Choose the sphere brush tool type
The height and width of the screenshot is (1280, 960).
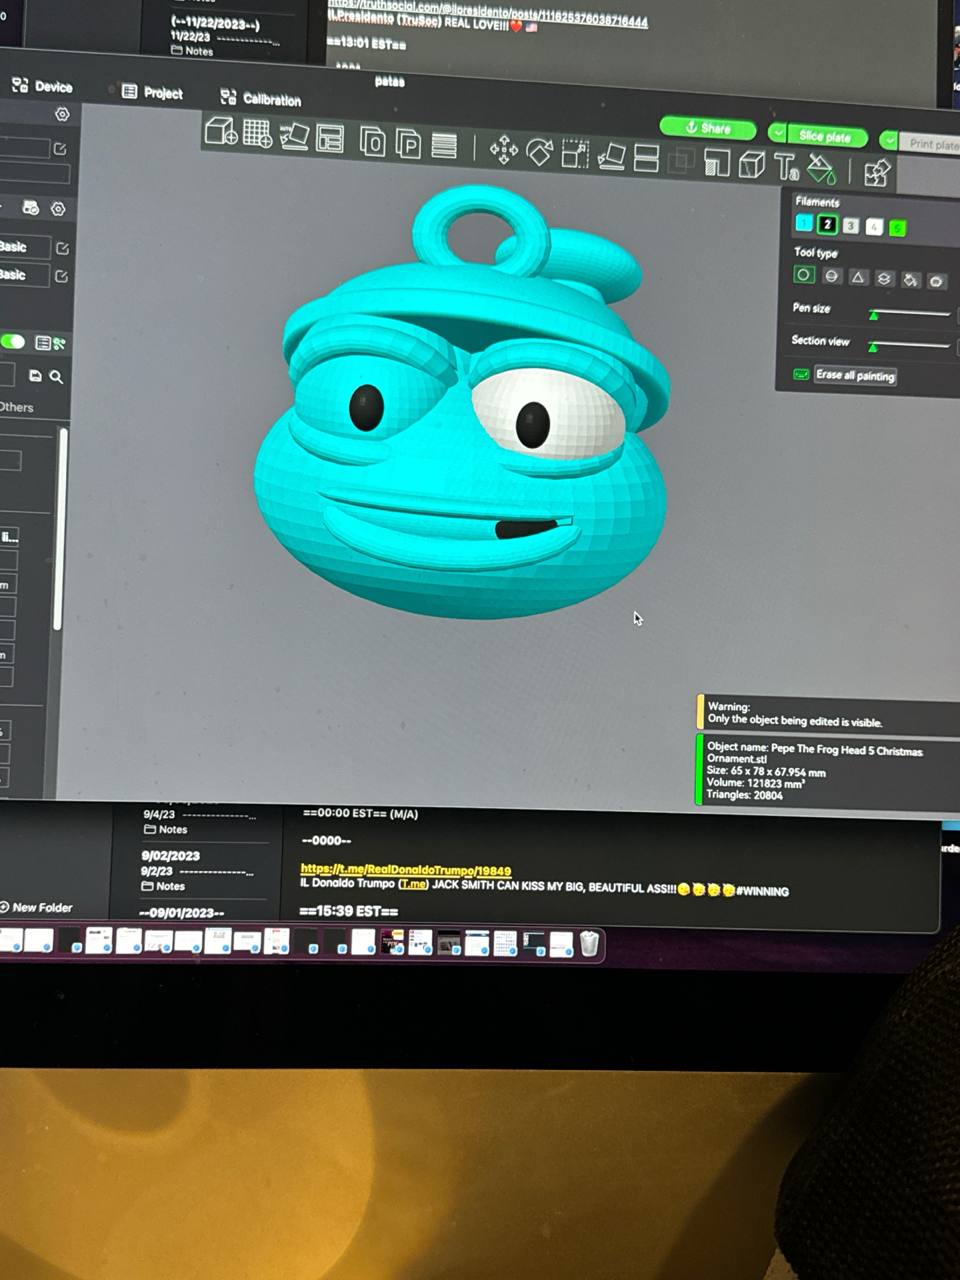point(831,277)
